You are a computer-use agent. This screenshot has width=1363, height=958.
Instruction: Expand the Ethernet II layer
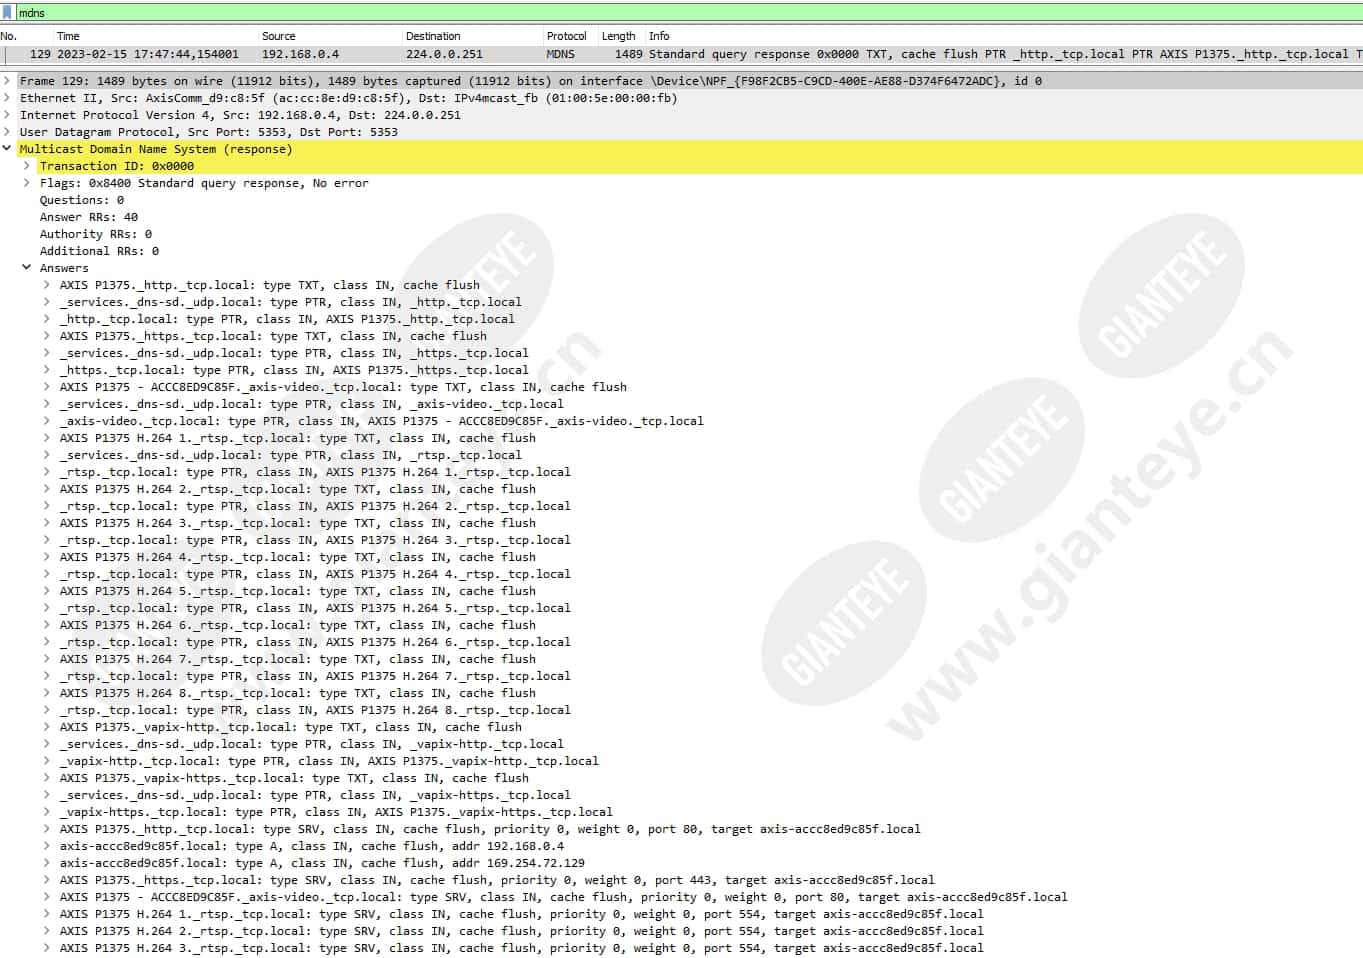(x=8, y=98)
